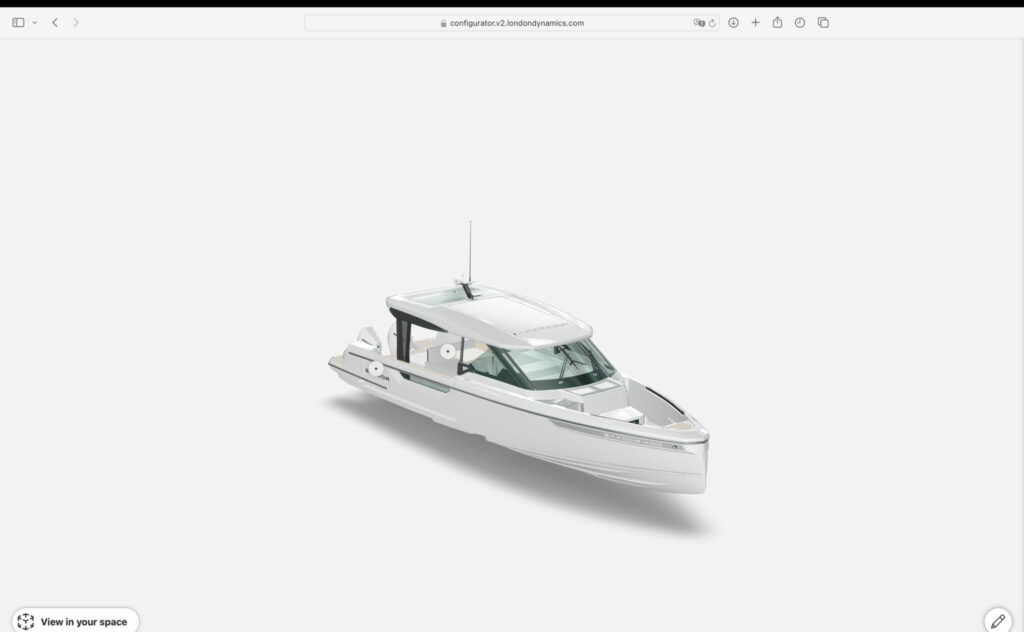Open the browsing history clock icon

[x=800, y=22]
